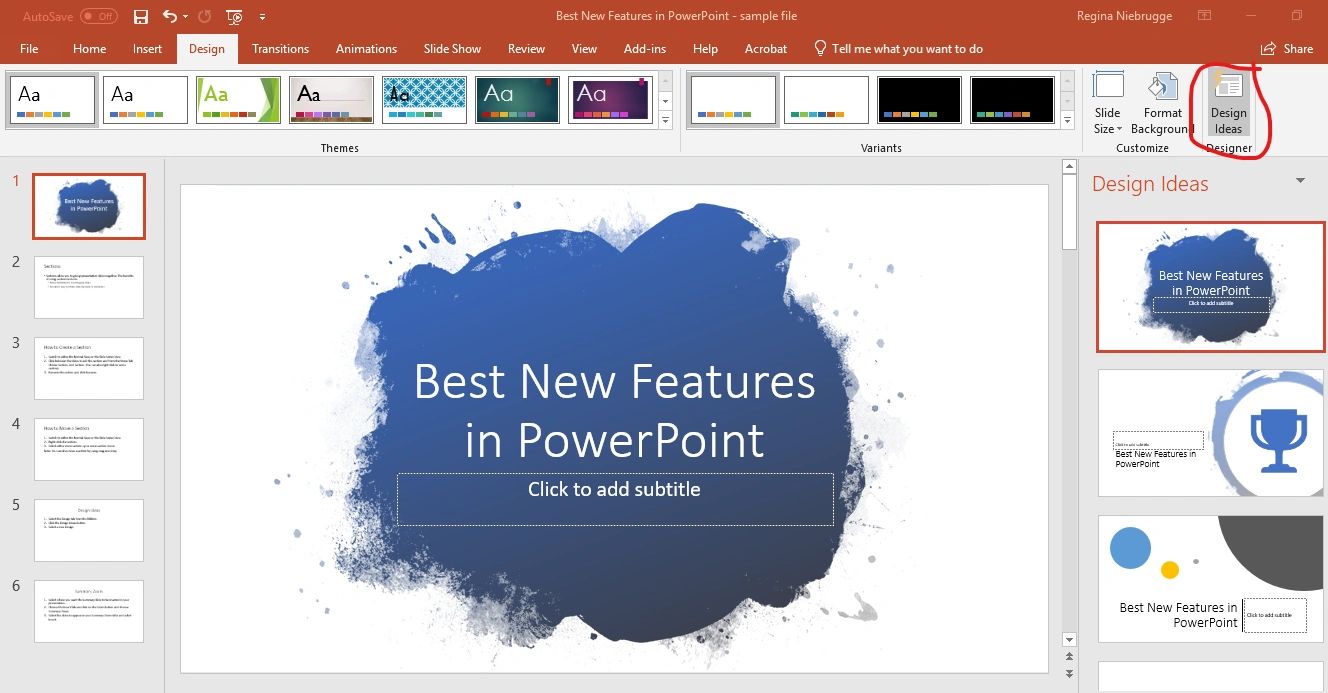Expand the Themes gallery with the More arrow
Screen dimensions: 1328x693
(x=665, y=118)
